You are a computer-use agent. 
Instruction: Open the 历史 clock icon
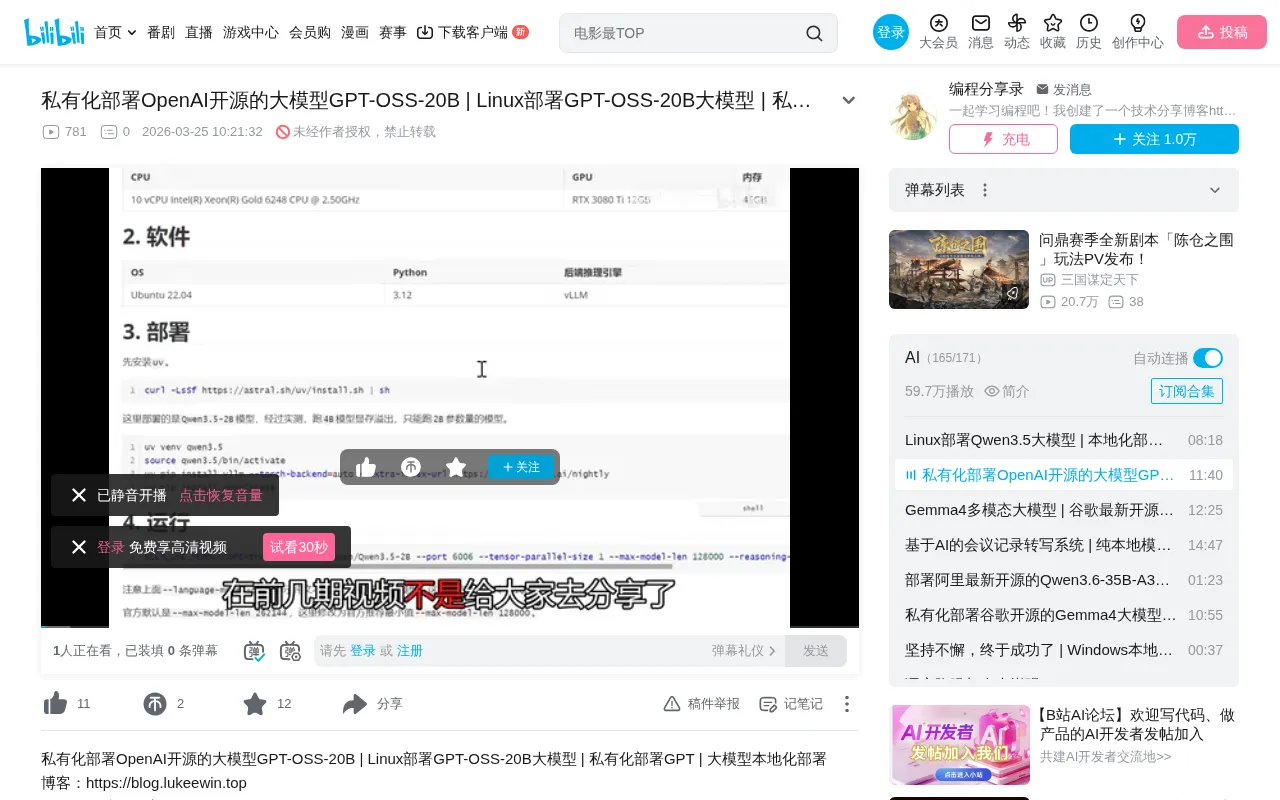coord(1089,23)
